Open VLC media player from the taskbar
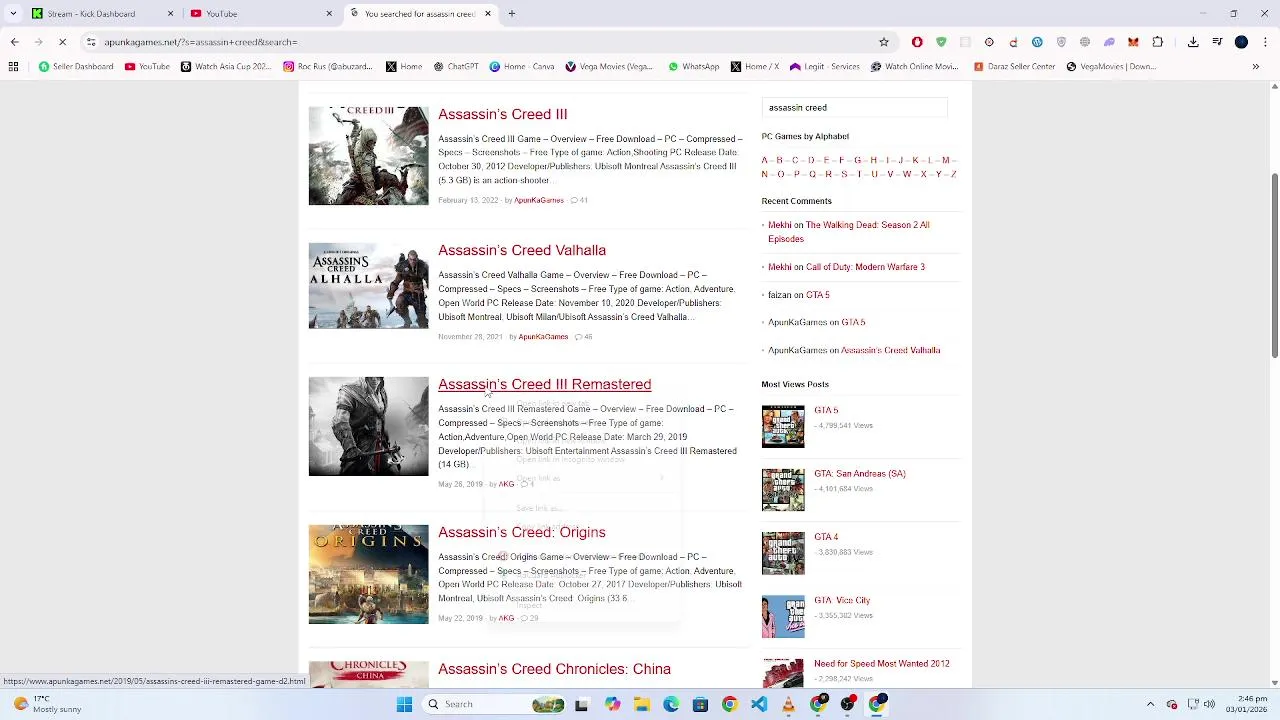1280x720 pixels. (789, 705)
